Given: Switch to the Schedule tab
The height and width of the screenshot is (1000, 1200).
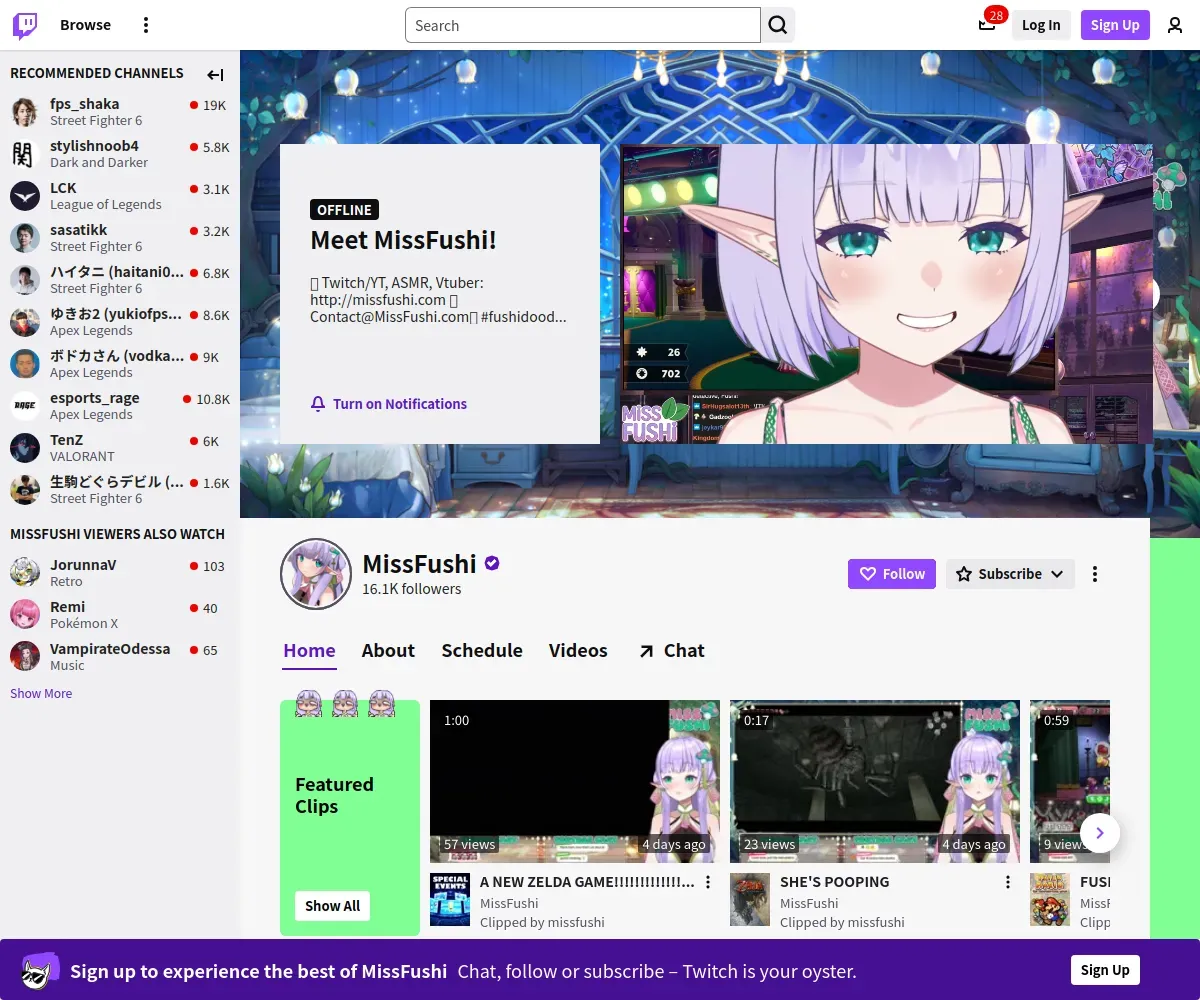Looking at the screenshot, I should pos(482,651).
